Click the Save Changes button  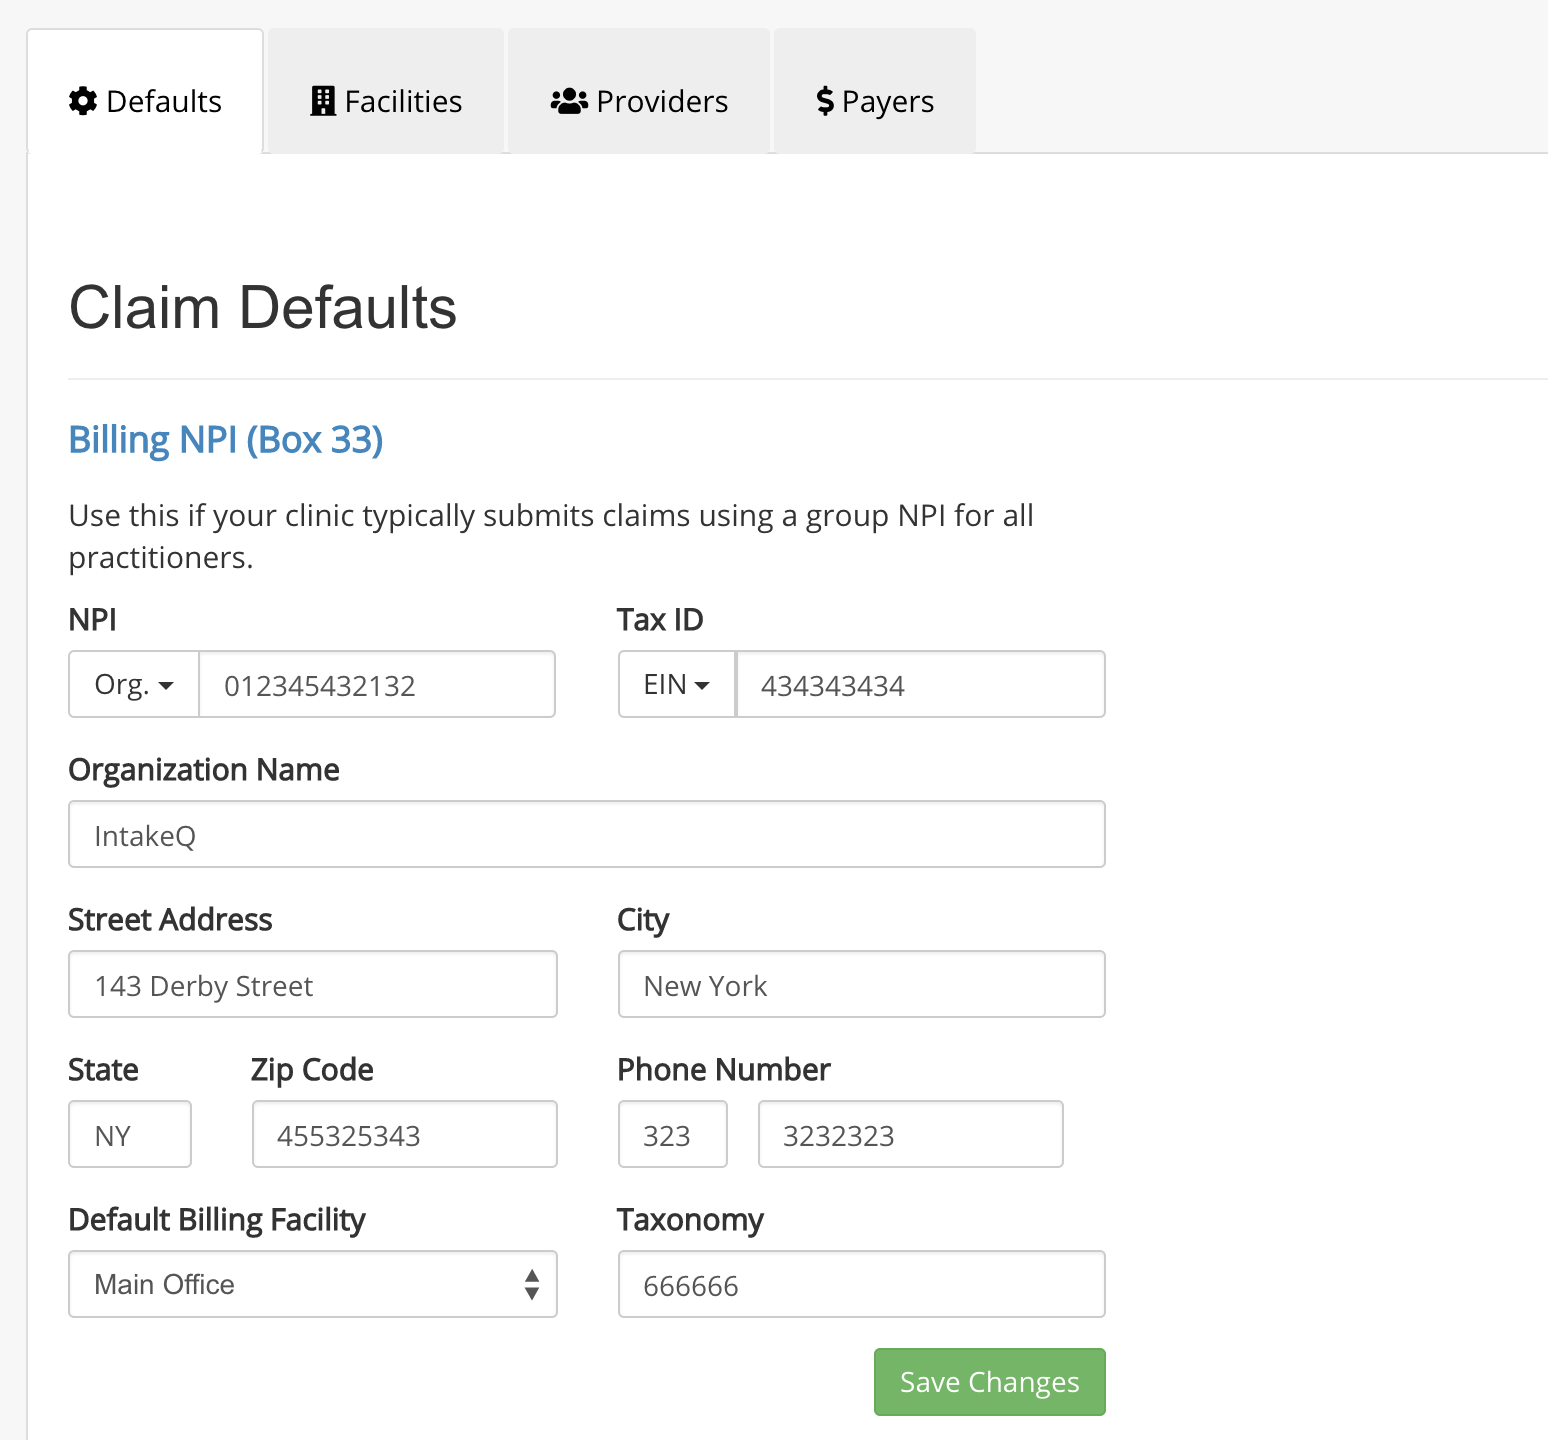click(989, 1382)
